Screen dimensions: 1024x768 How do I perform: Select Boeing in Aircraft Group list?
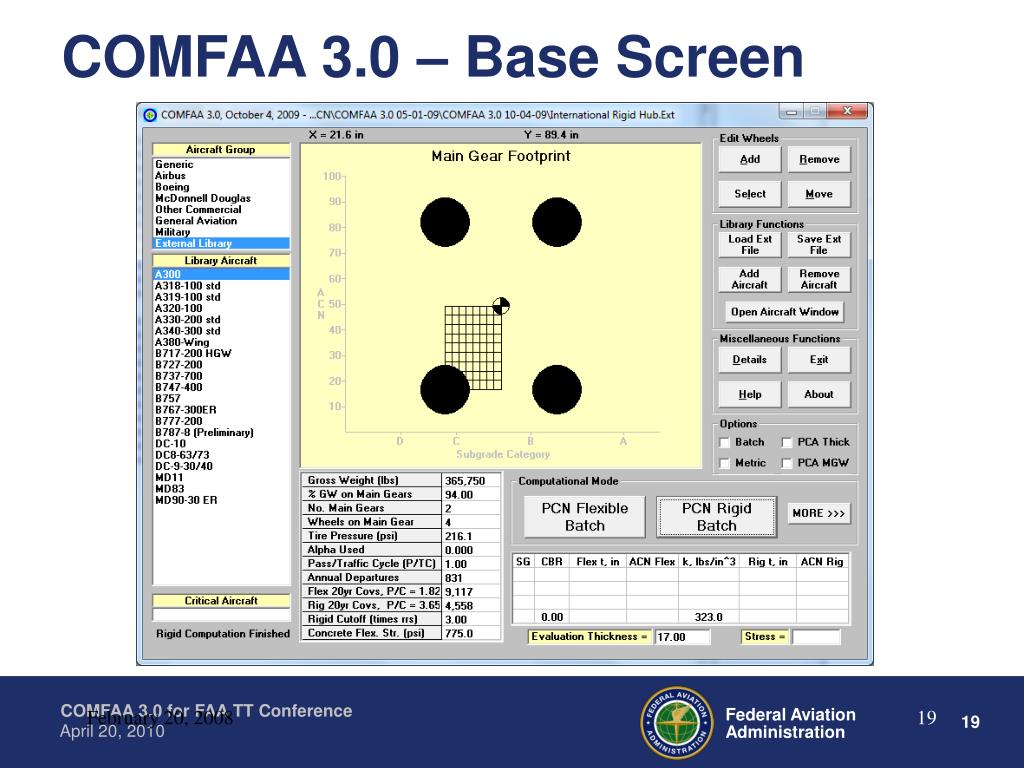(221, 187)
